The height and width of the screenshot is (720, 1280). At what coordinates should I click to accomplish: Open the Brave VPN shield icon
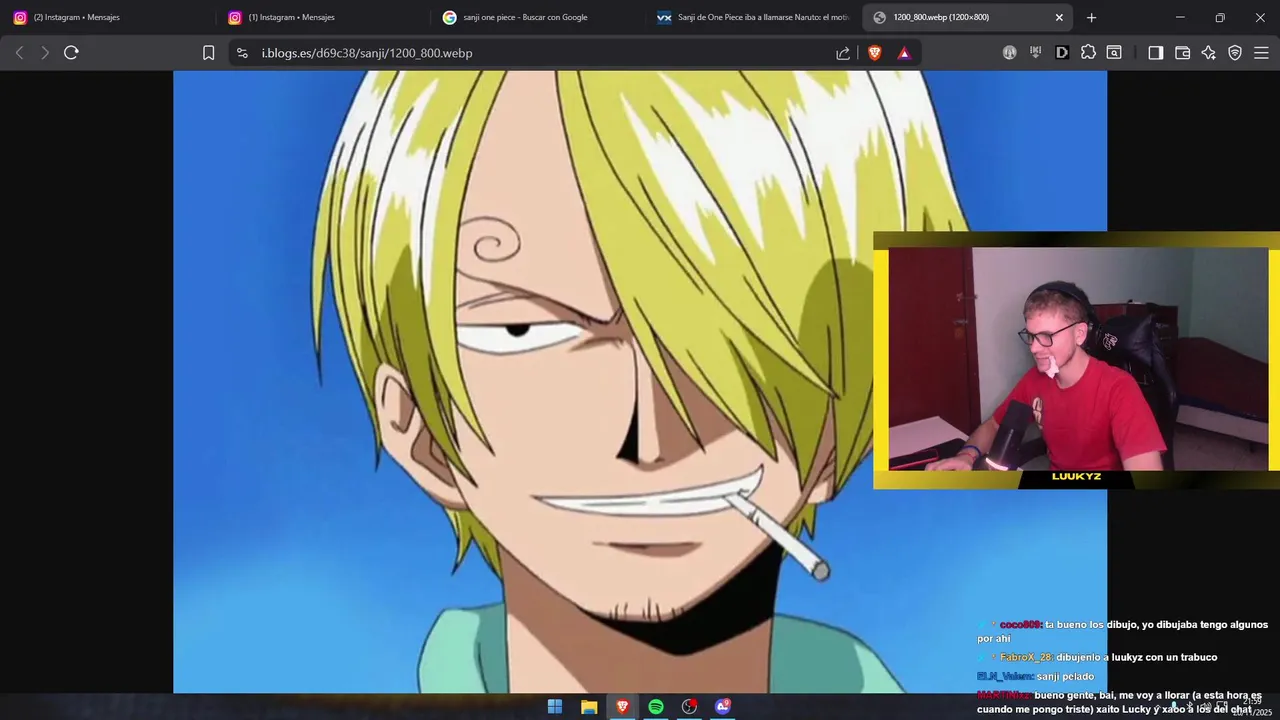click(1235, 53)
